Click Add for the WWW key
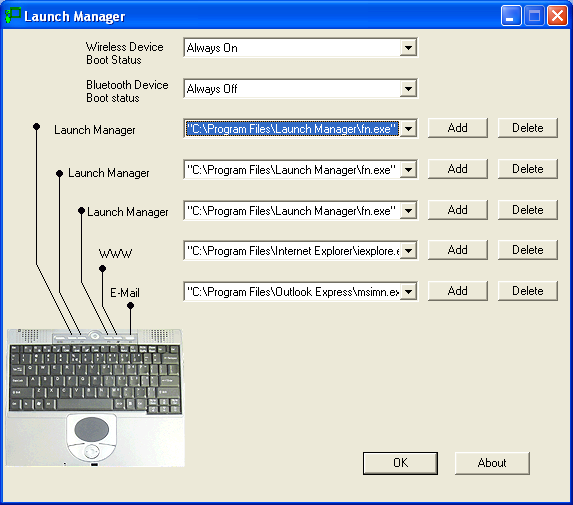This screenshot has height=505, width=573. pyautogui.click(x=458, y=250)
